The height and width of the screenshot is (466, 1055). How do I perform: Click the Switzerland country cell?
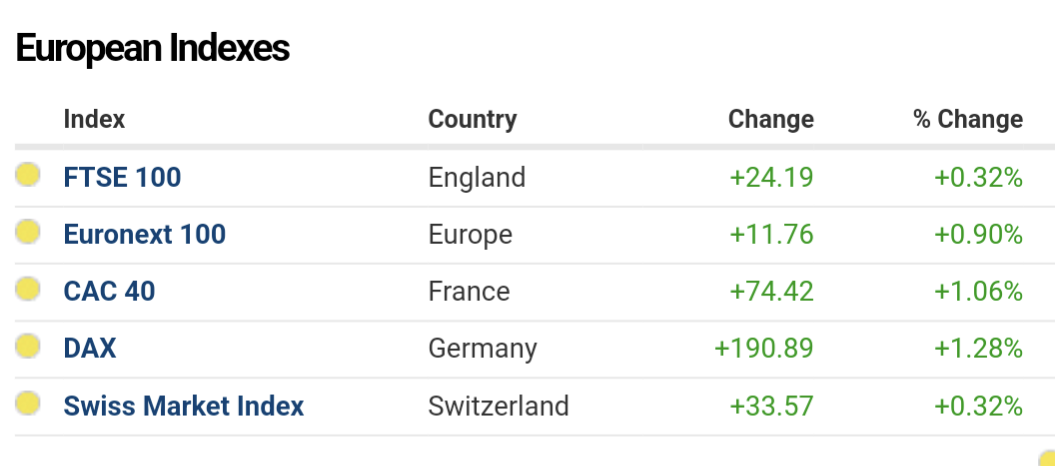(498, 407)
